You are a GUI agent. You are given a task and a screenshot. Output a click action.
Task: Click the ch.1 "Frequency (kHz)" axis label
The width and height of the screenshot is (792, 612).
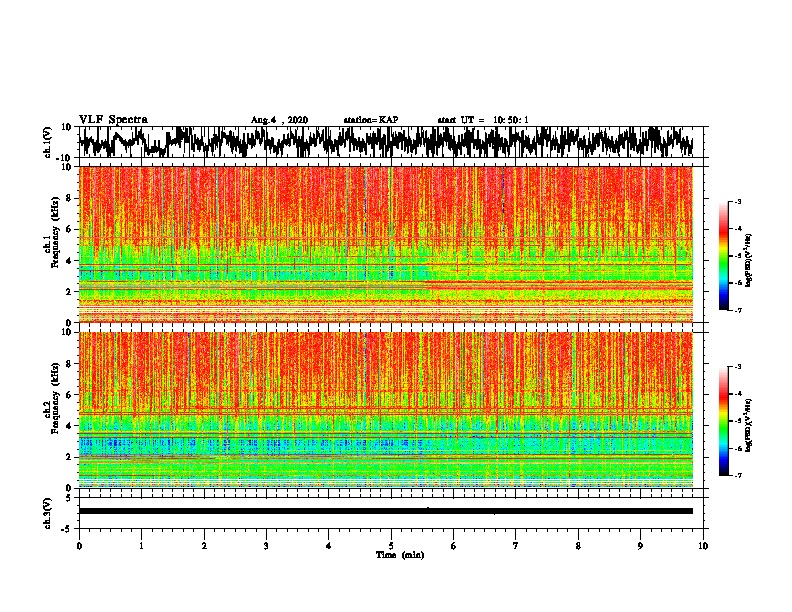(x=55, y=232)
